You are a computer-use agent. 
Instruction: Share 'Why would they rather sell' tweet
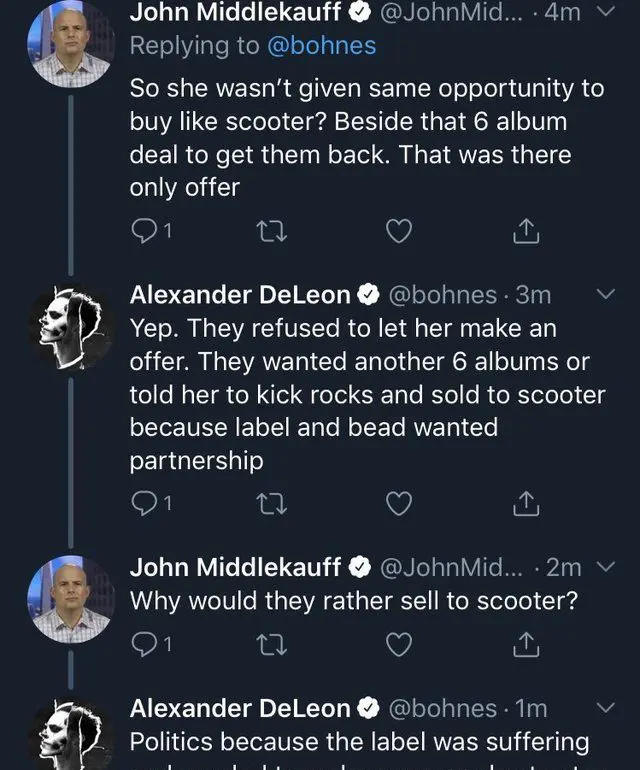pyautogui.click(x=525, y=645)
